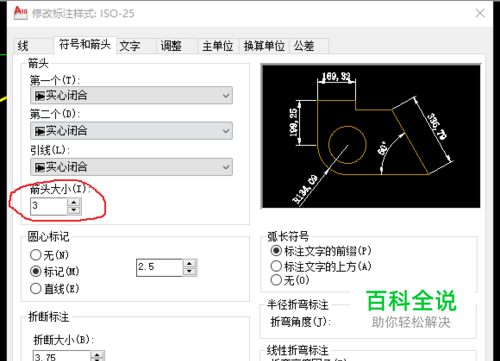The image size is (500, 361).
Task: Click the 箭头大小 input field
Action: [x=49, y=206]
